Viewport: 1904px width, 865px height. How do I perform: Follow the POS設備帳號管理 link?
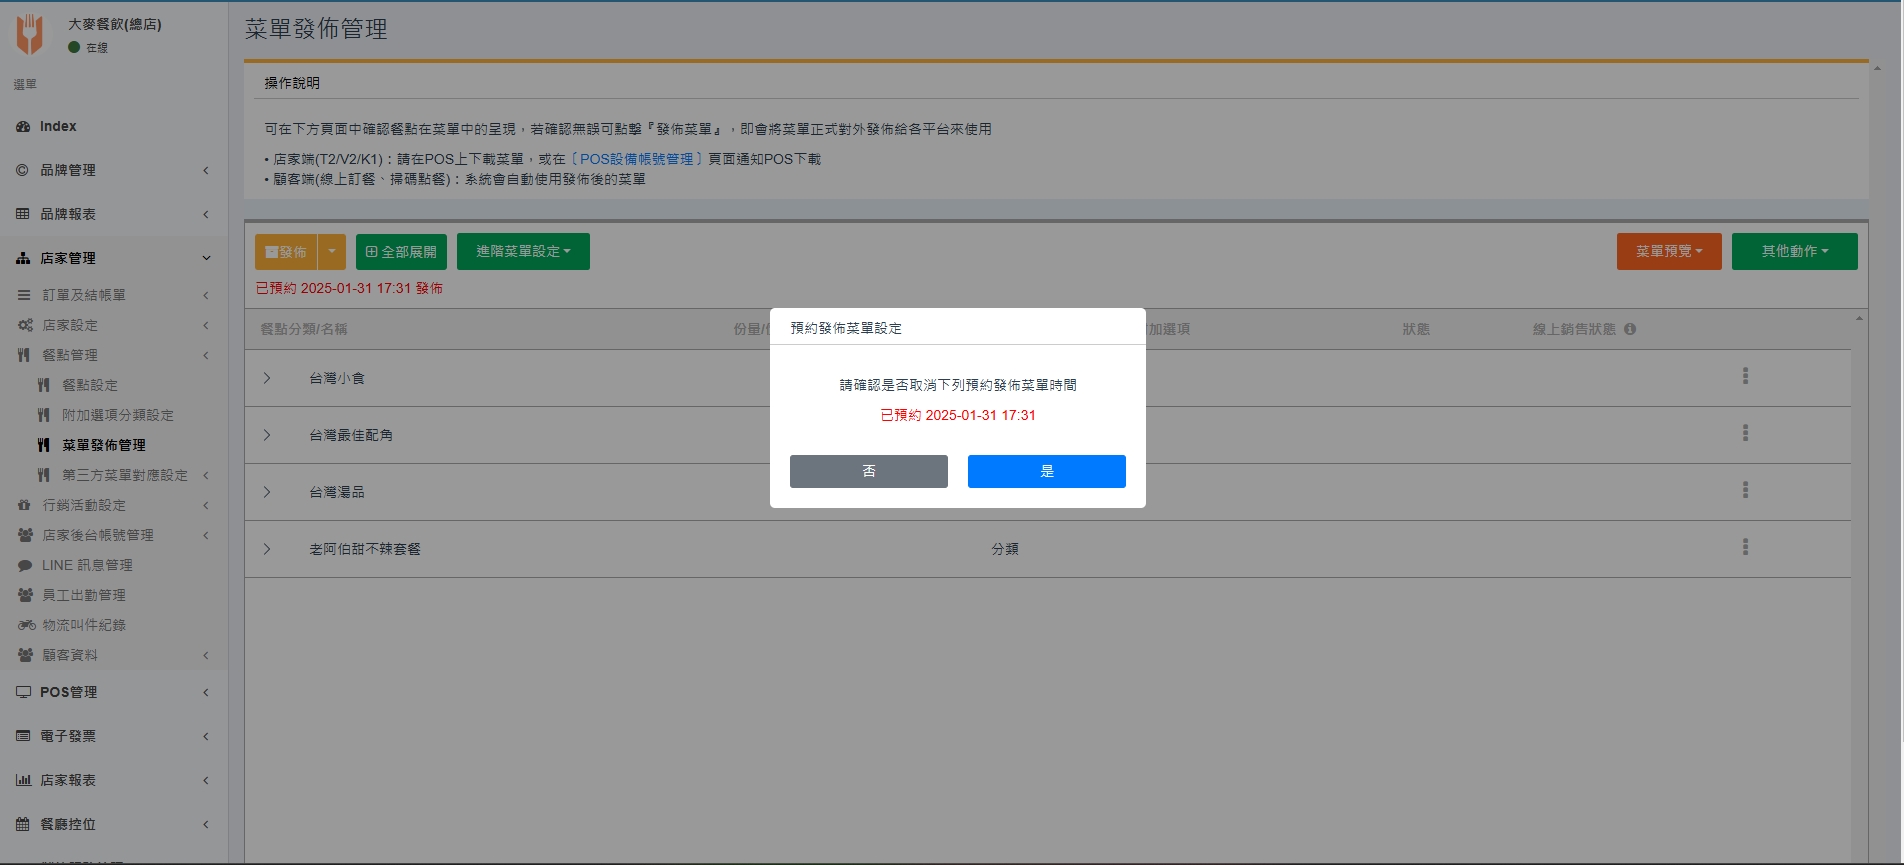pyautogui.click(x=637, y=159)
